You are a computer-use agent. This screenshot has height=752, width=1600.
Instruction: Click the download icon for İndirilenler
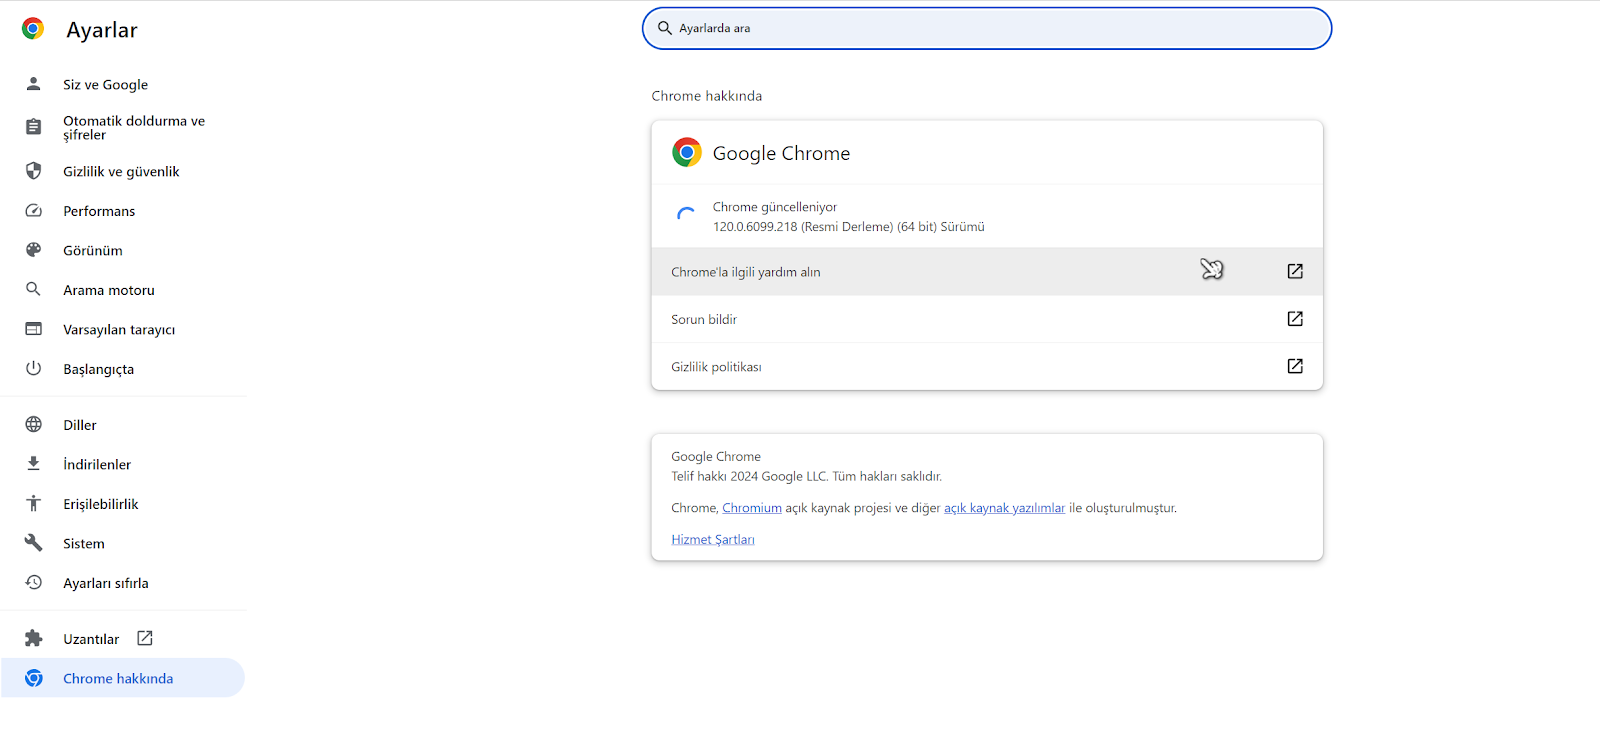(x=33, y=464)
